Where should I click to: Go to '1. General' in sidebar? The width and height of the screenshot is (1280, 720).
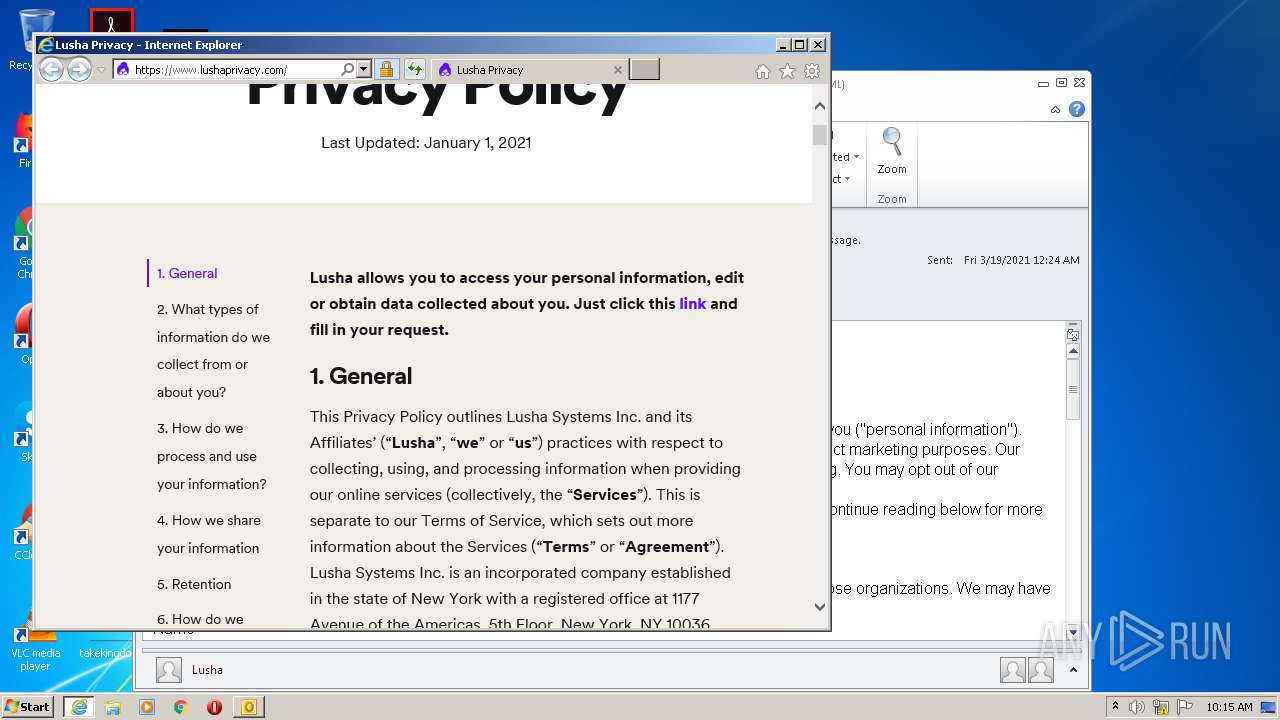click(x=187, y=273)
